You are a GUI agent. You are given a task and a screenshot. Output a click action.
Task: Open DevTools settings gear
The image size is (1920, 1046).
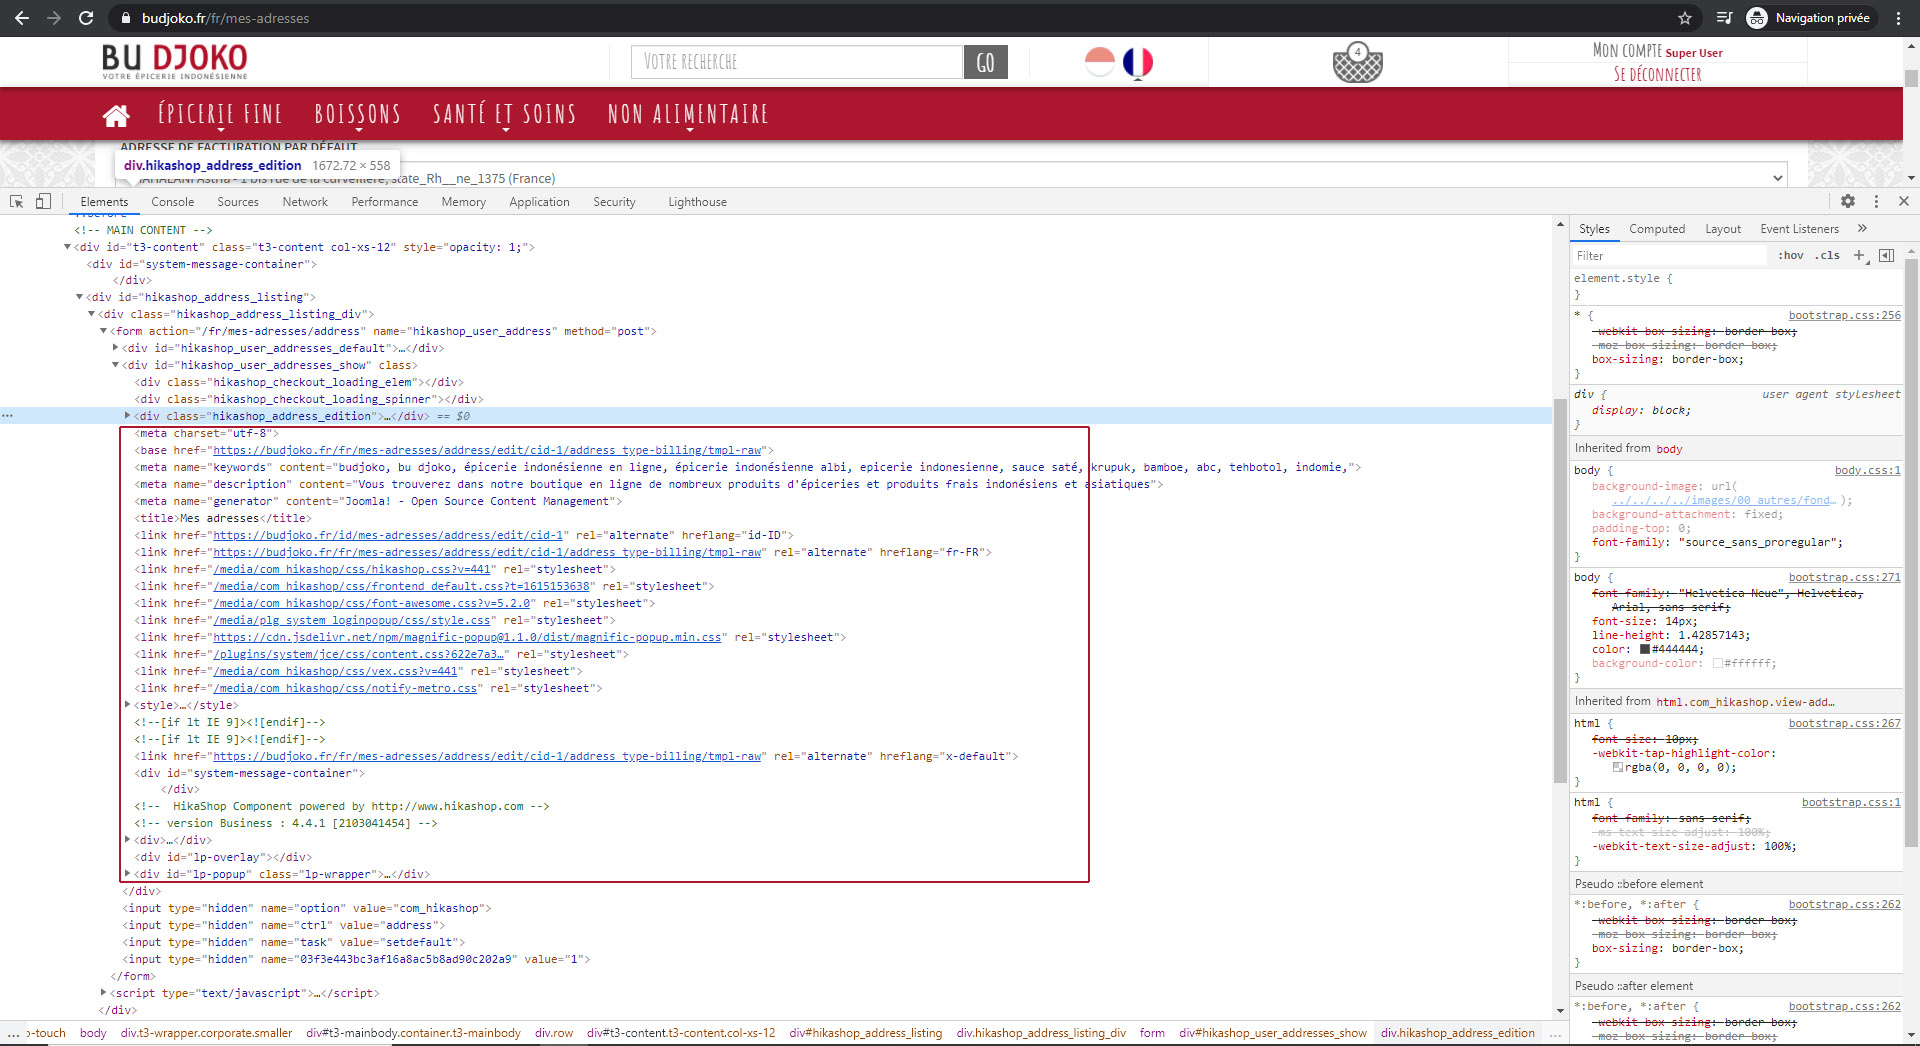pos(1848,201)
